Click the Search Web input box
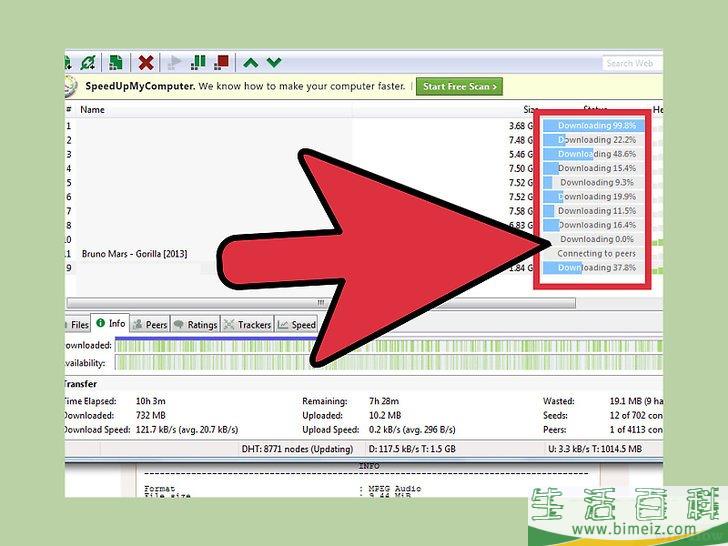This screenshot has height=546, width=728. 632,63
